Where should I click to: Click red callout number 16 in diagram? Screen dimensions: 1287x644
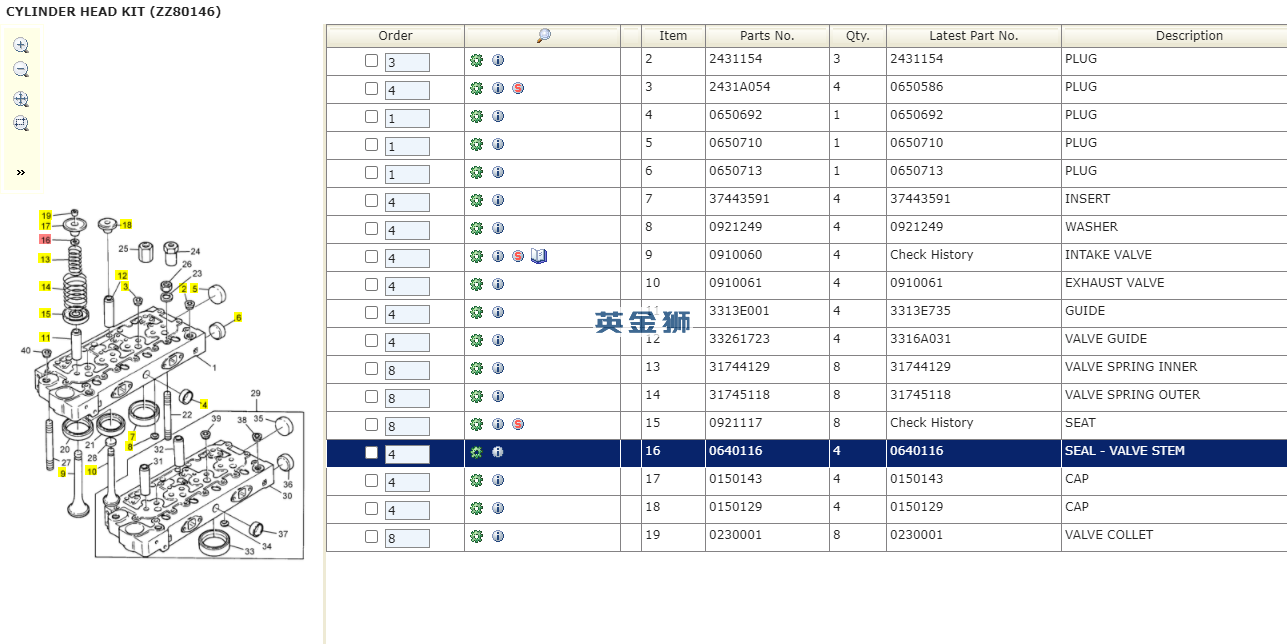(45, 240)
